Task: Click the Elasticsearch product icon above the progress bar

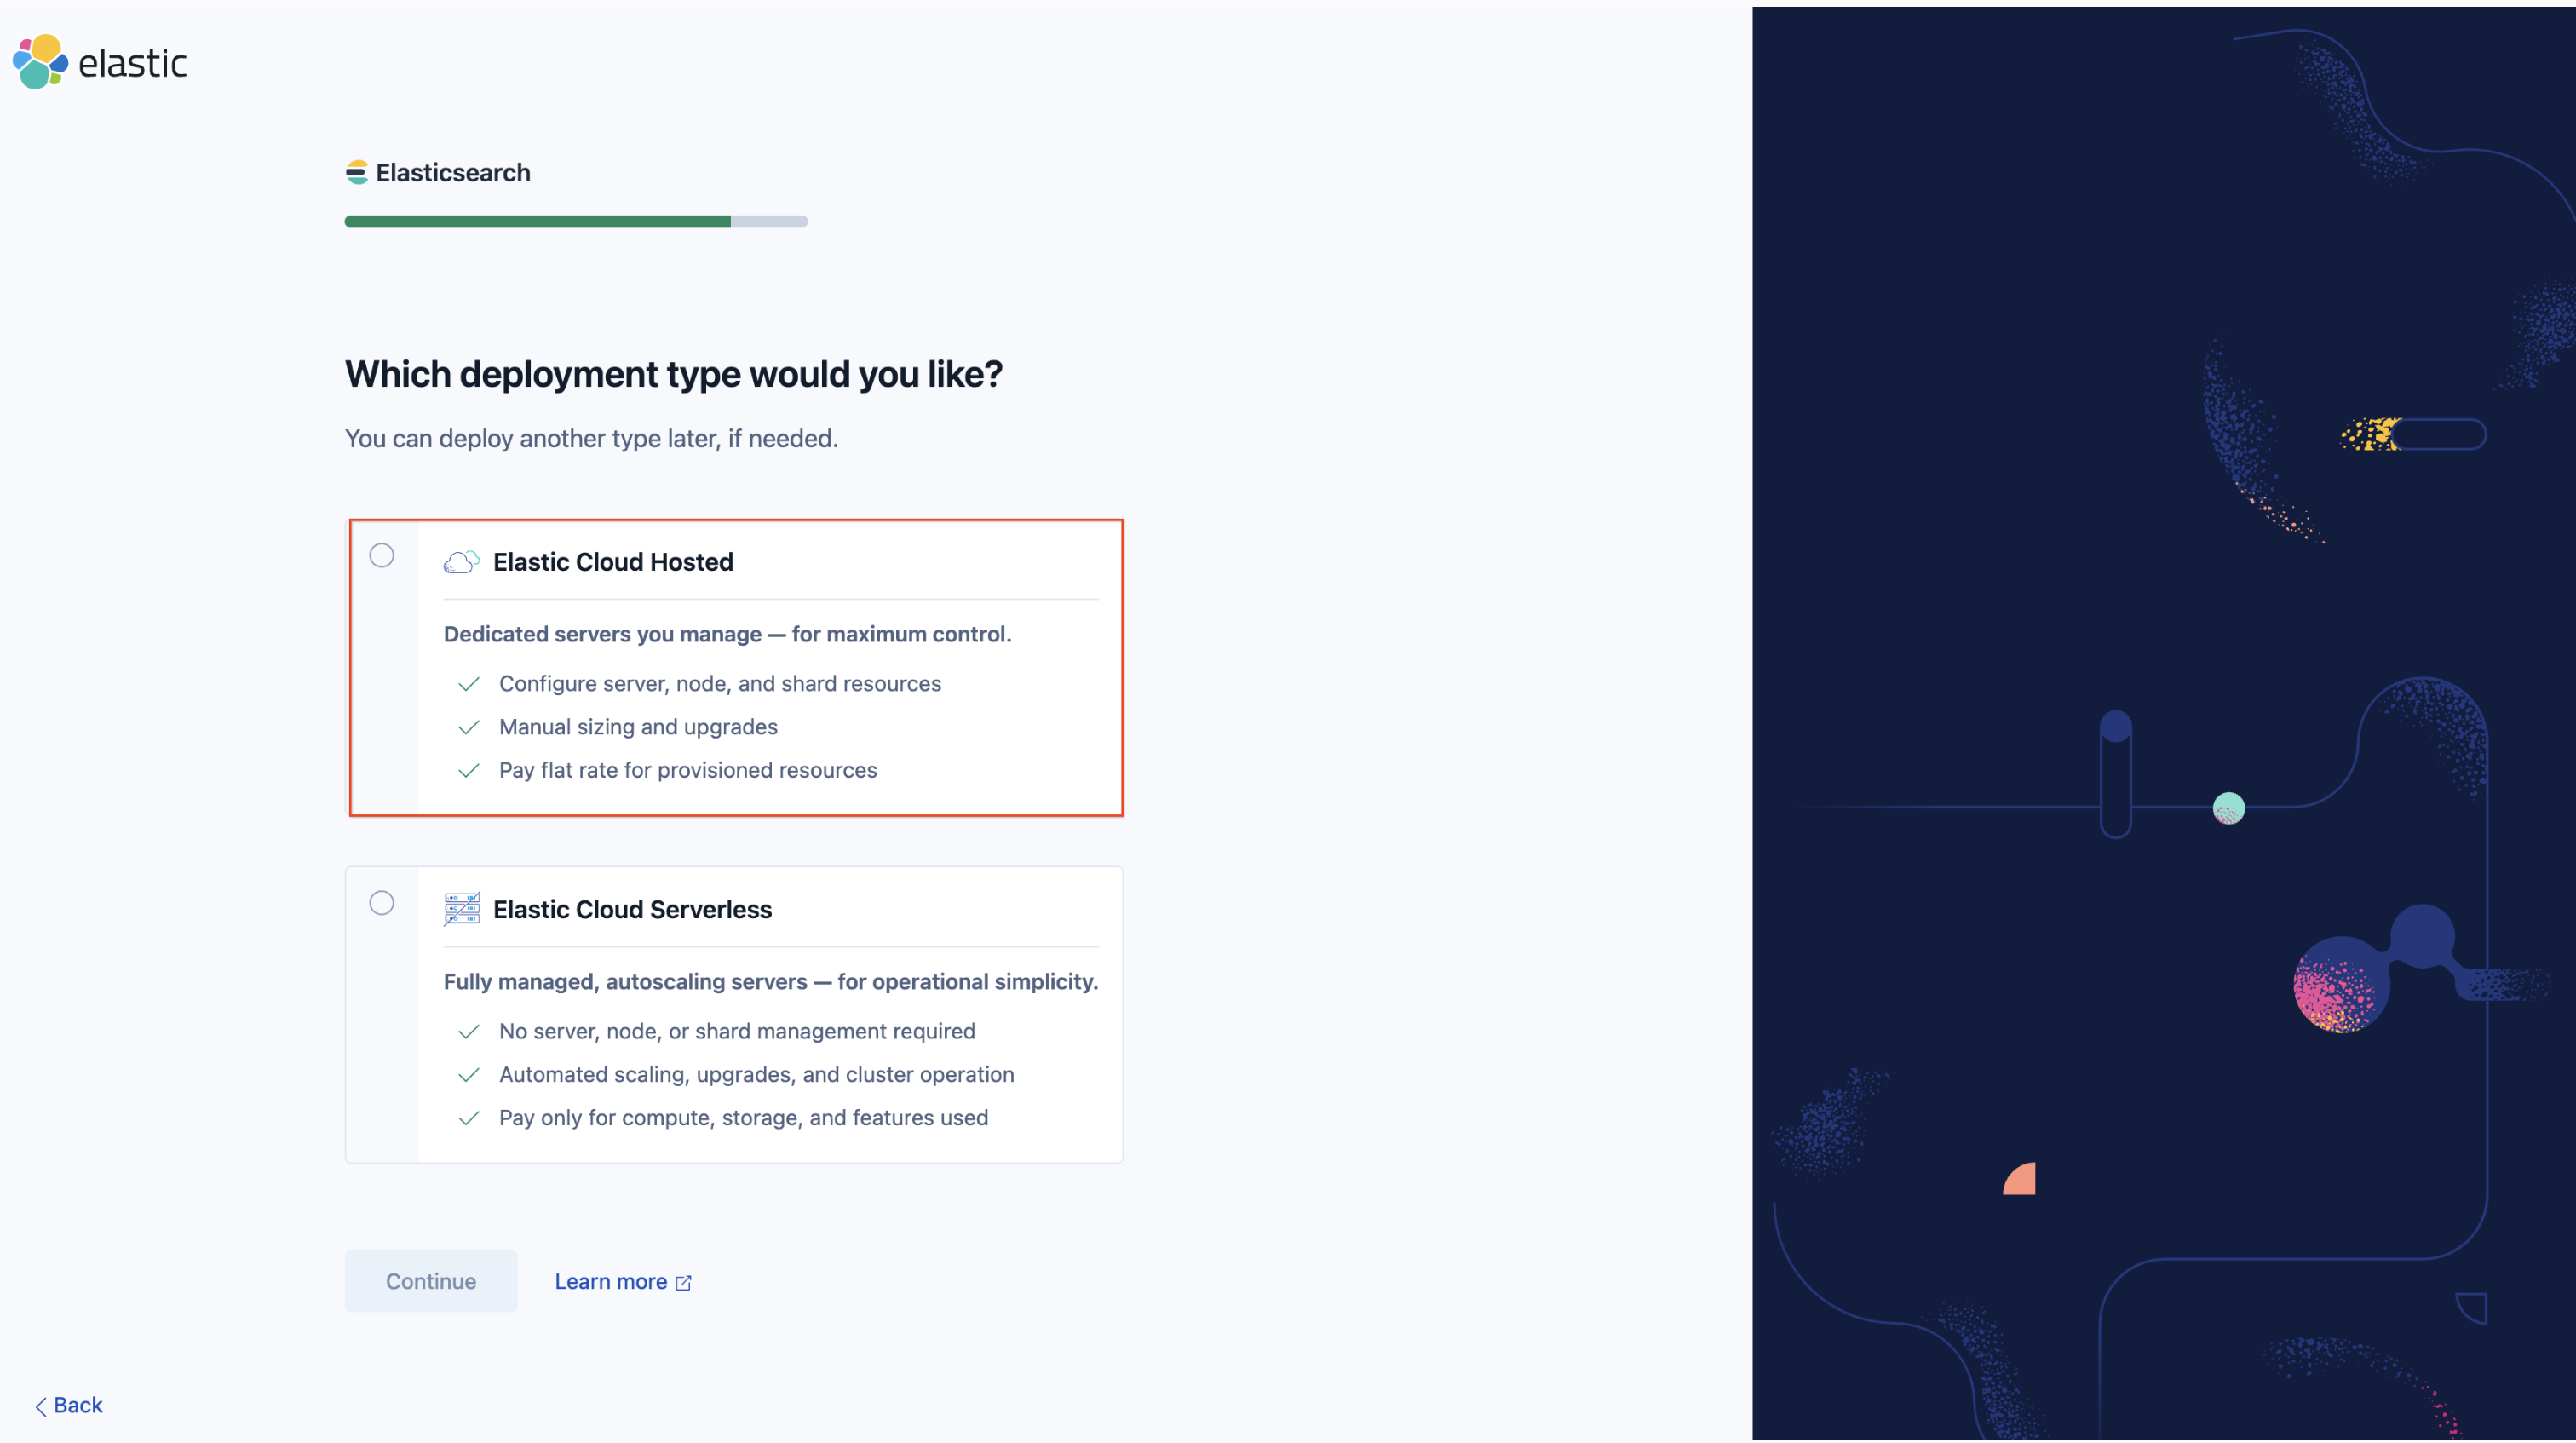Action: tap(357, 172)
